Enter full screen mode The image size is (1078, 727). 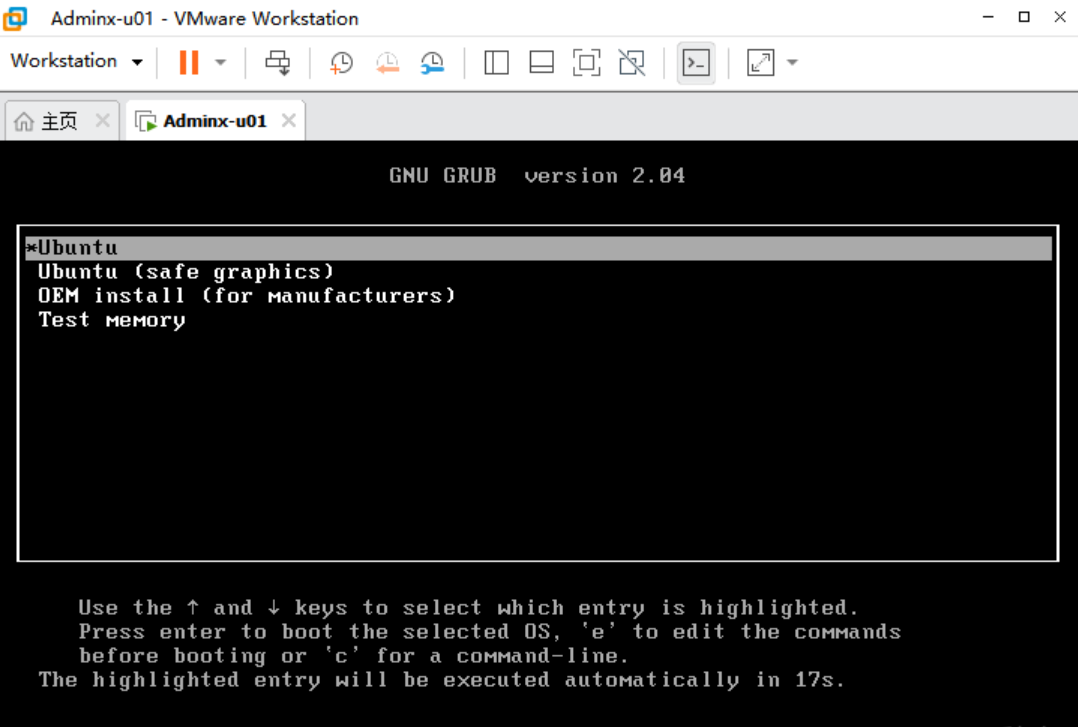(x=586, y=63)
